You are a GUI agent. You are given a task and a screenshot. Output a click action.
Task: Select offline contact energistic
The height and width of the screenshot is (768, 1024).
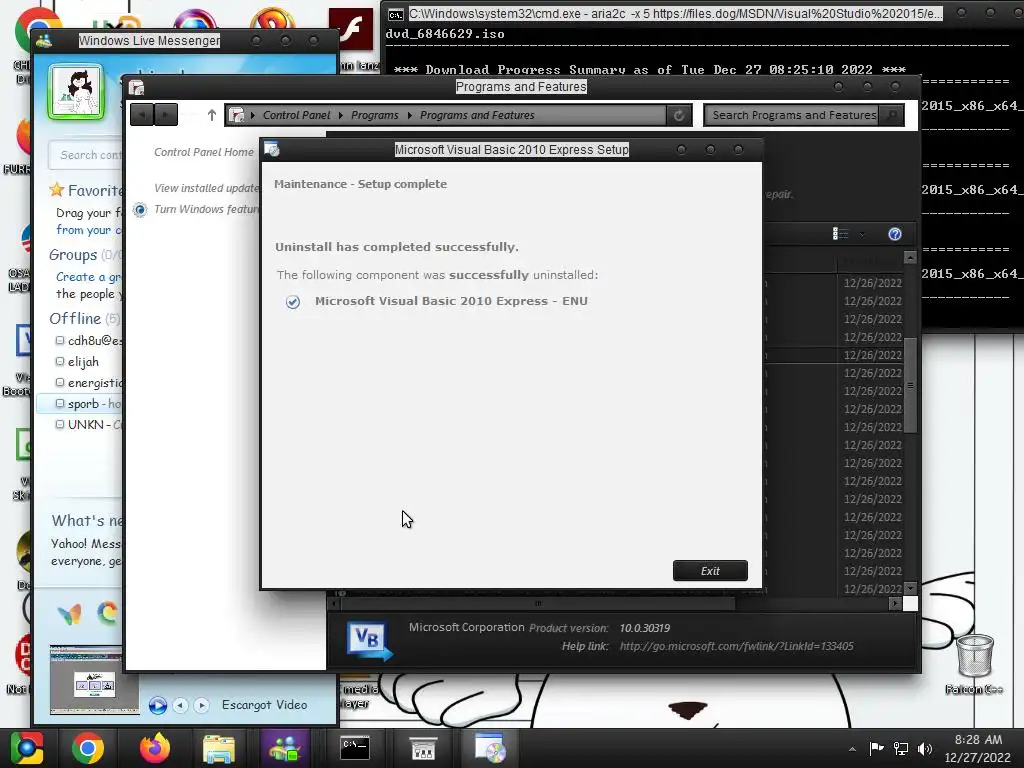(x=89, y=383)
